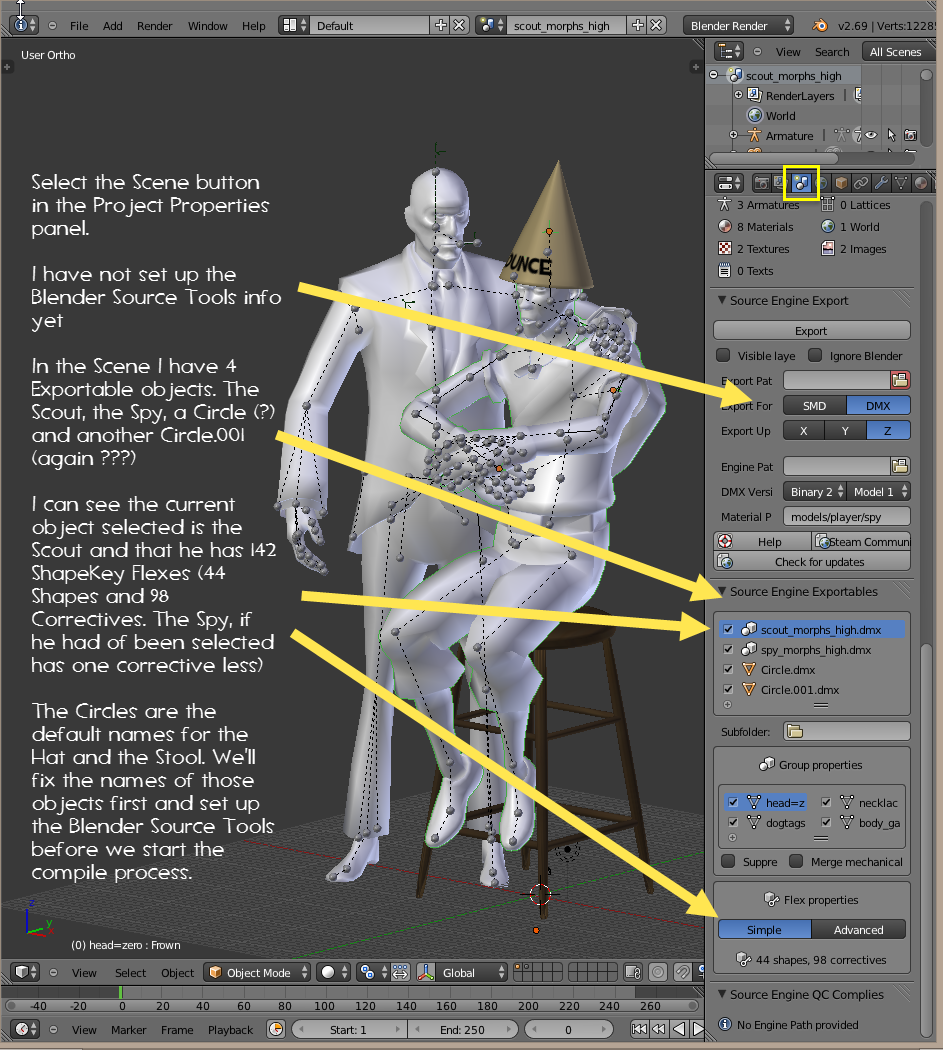Viewport: 943px width, 1050px height.
Task: Open the Object Data triangle tab
Action: [x=901, y=183]
